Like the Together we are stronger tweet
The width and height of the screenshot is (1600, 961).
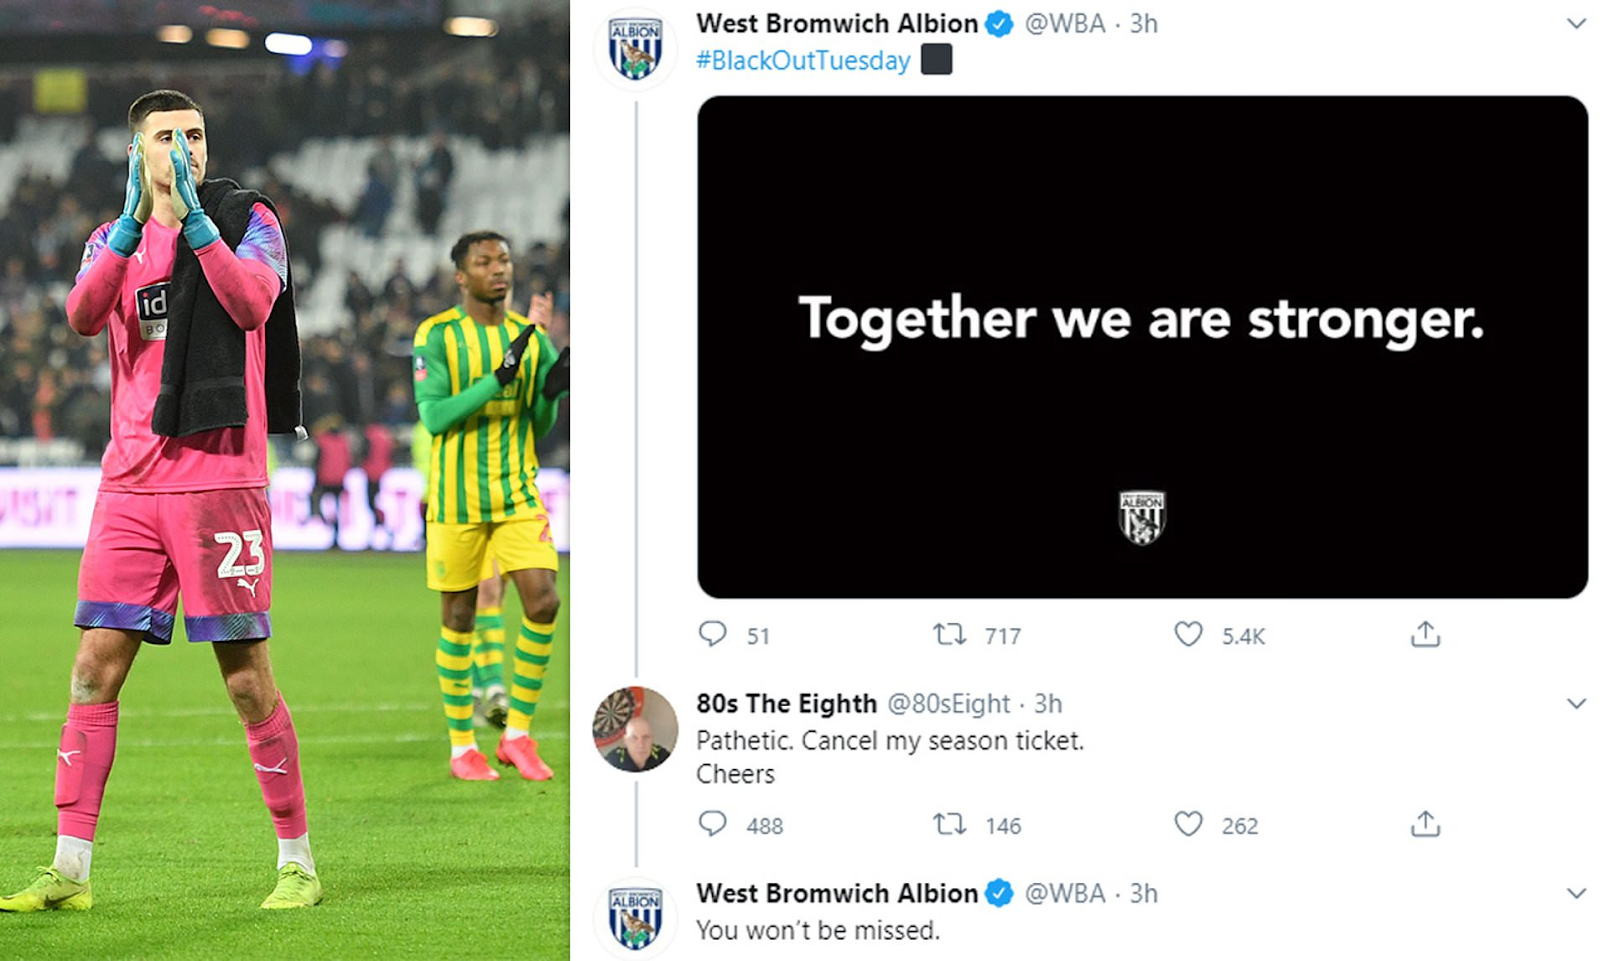click(x=1188, y=634)
